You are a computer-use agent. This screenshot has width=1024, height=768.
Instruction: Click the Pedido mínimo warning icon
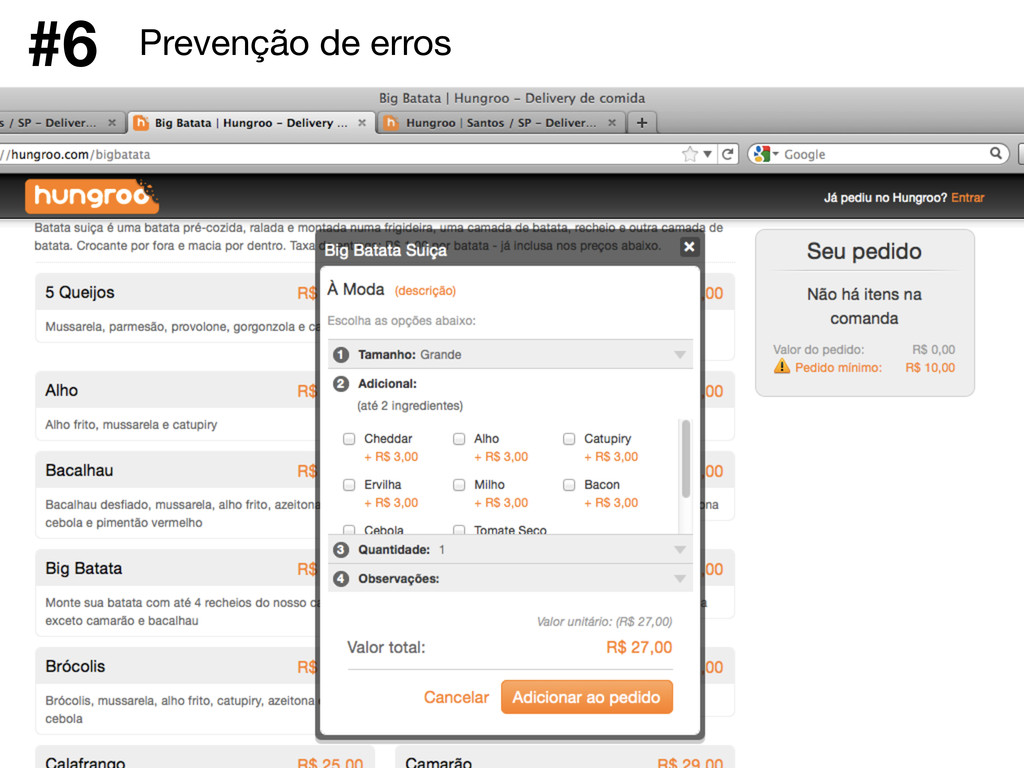782,366
